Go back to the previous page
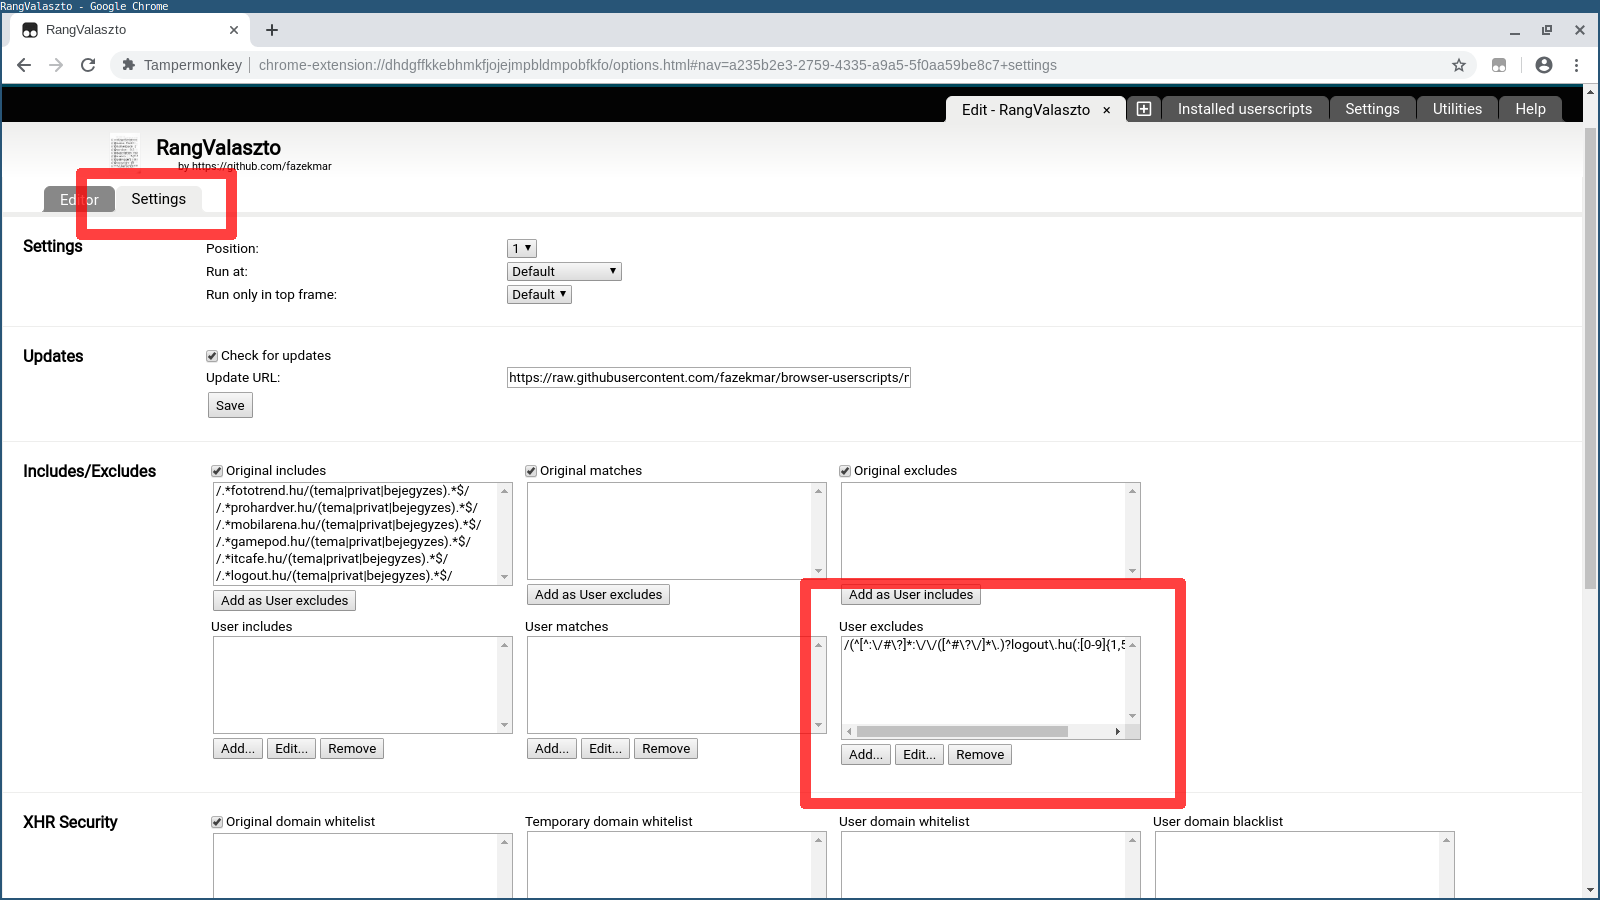The width and height of the screenshot is (1600, 900). [x=24, y=65]
